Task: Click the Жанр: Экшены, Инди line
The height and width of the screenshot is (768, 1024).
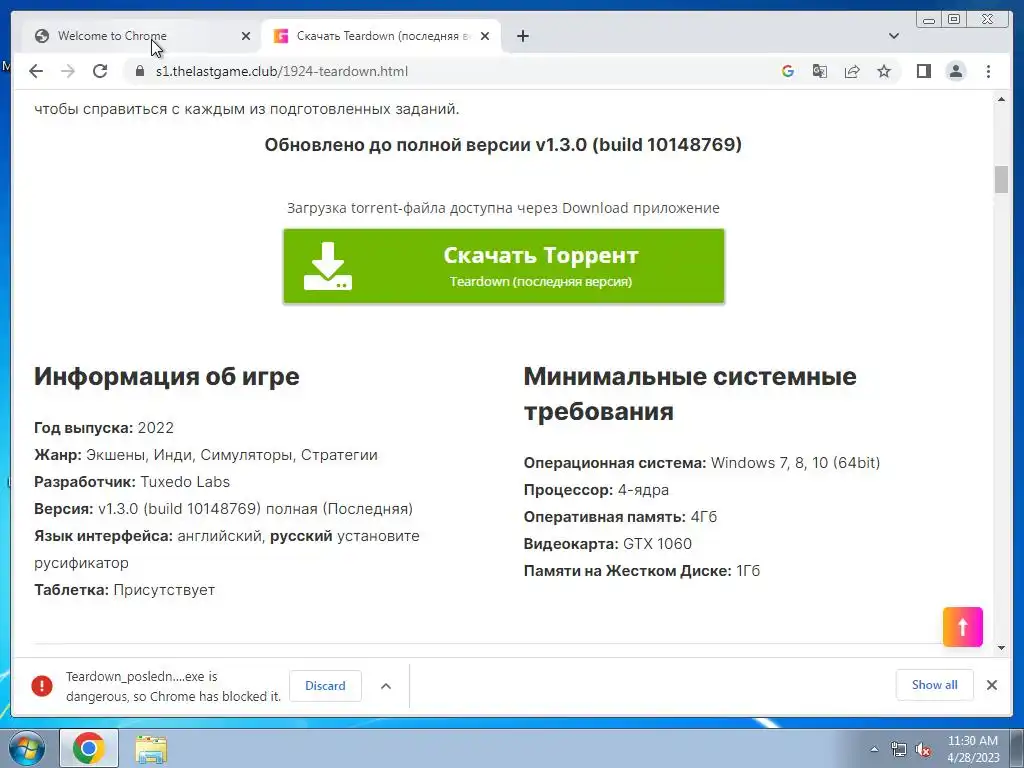Action: click(x=206, y=455)
